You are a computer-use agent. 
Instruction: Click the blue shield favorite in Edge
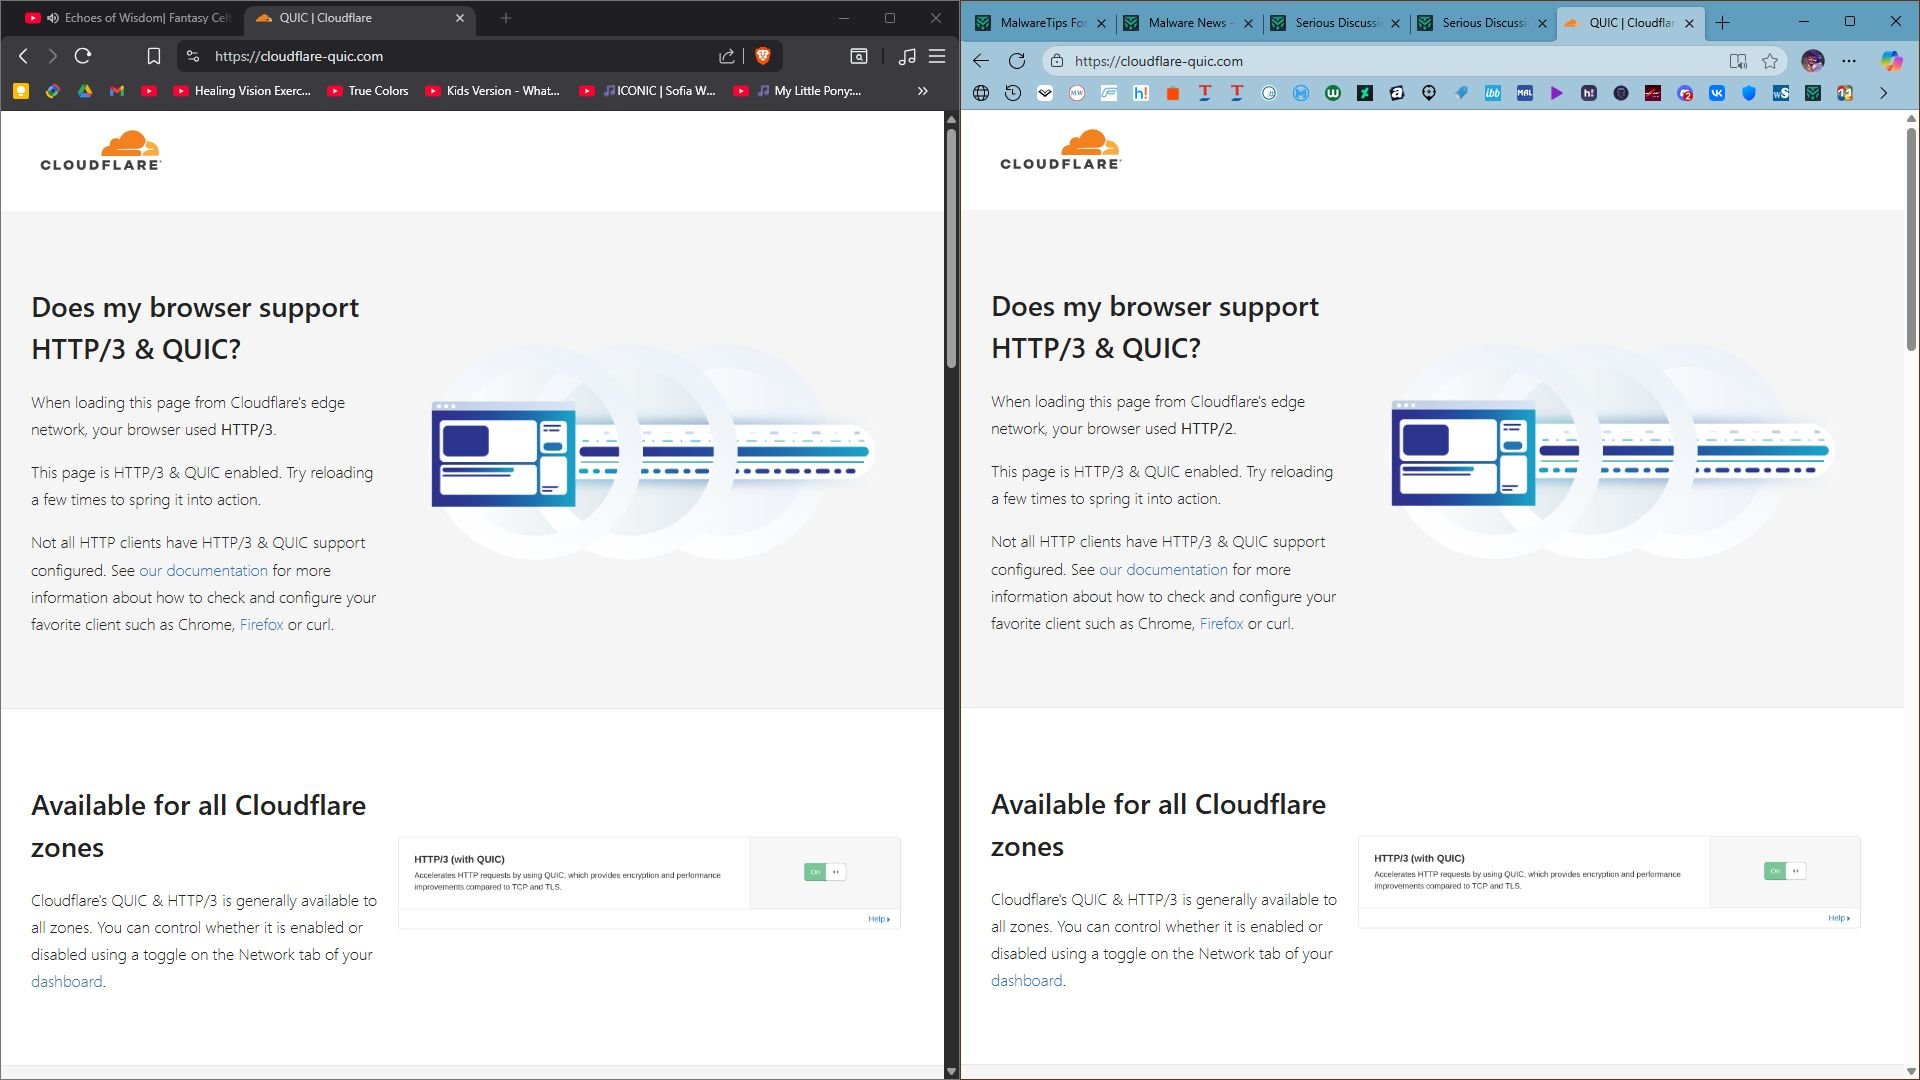click(1749, 93)
